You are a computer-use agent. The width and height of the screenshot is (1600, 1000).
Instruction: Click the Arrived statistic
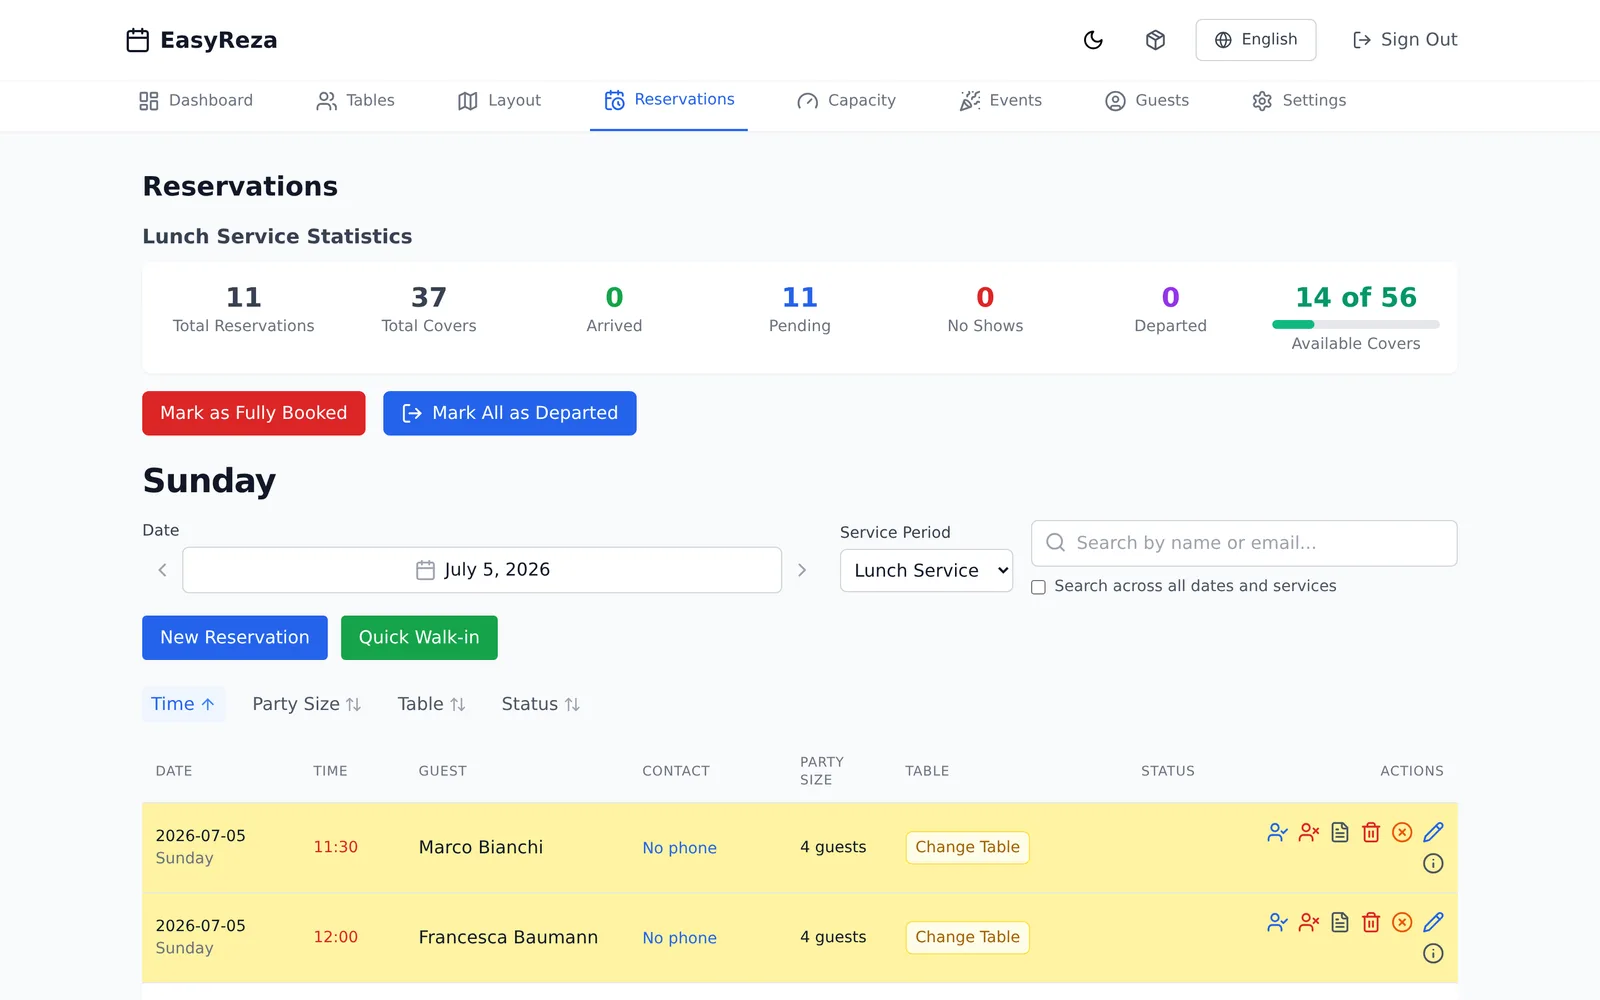click(614, 309)
